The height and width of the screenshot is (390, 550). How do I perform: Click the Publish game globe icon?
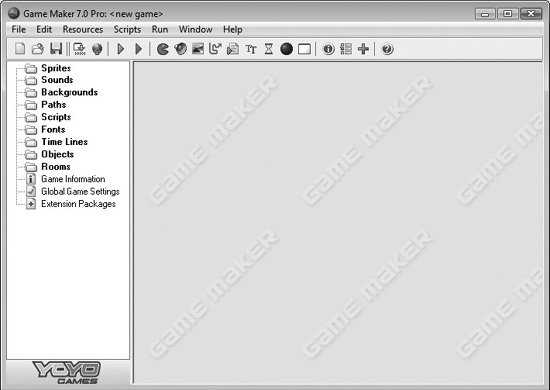click(97, 49)
